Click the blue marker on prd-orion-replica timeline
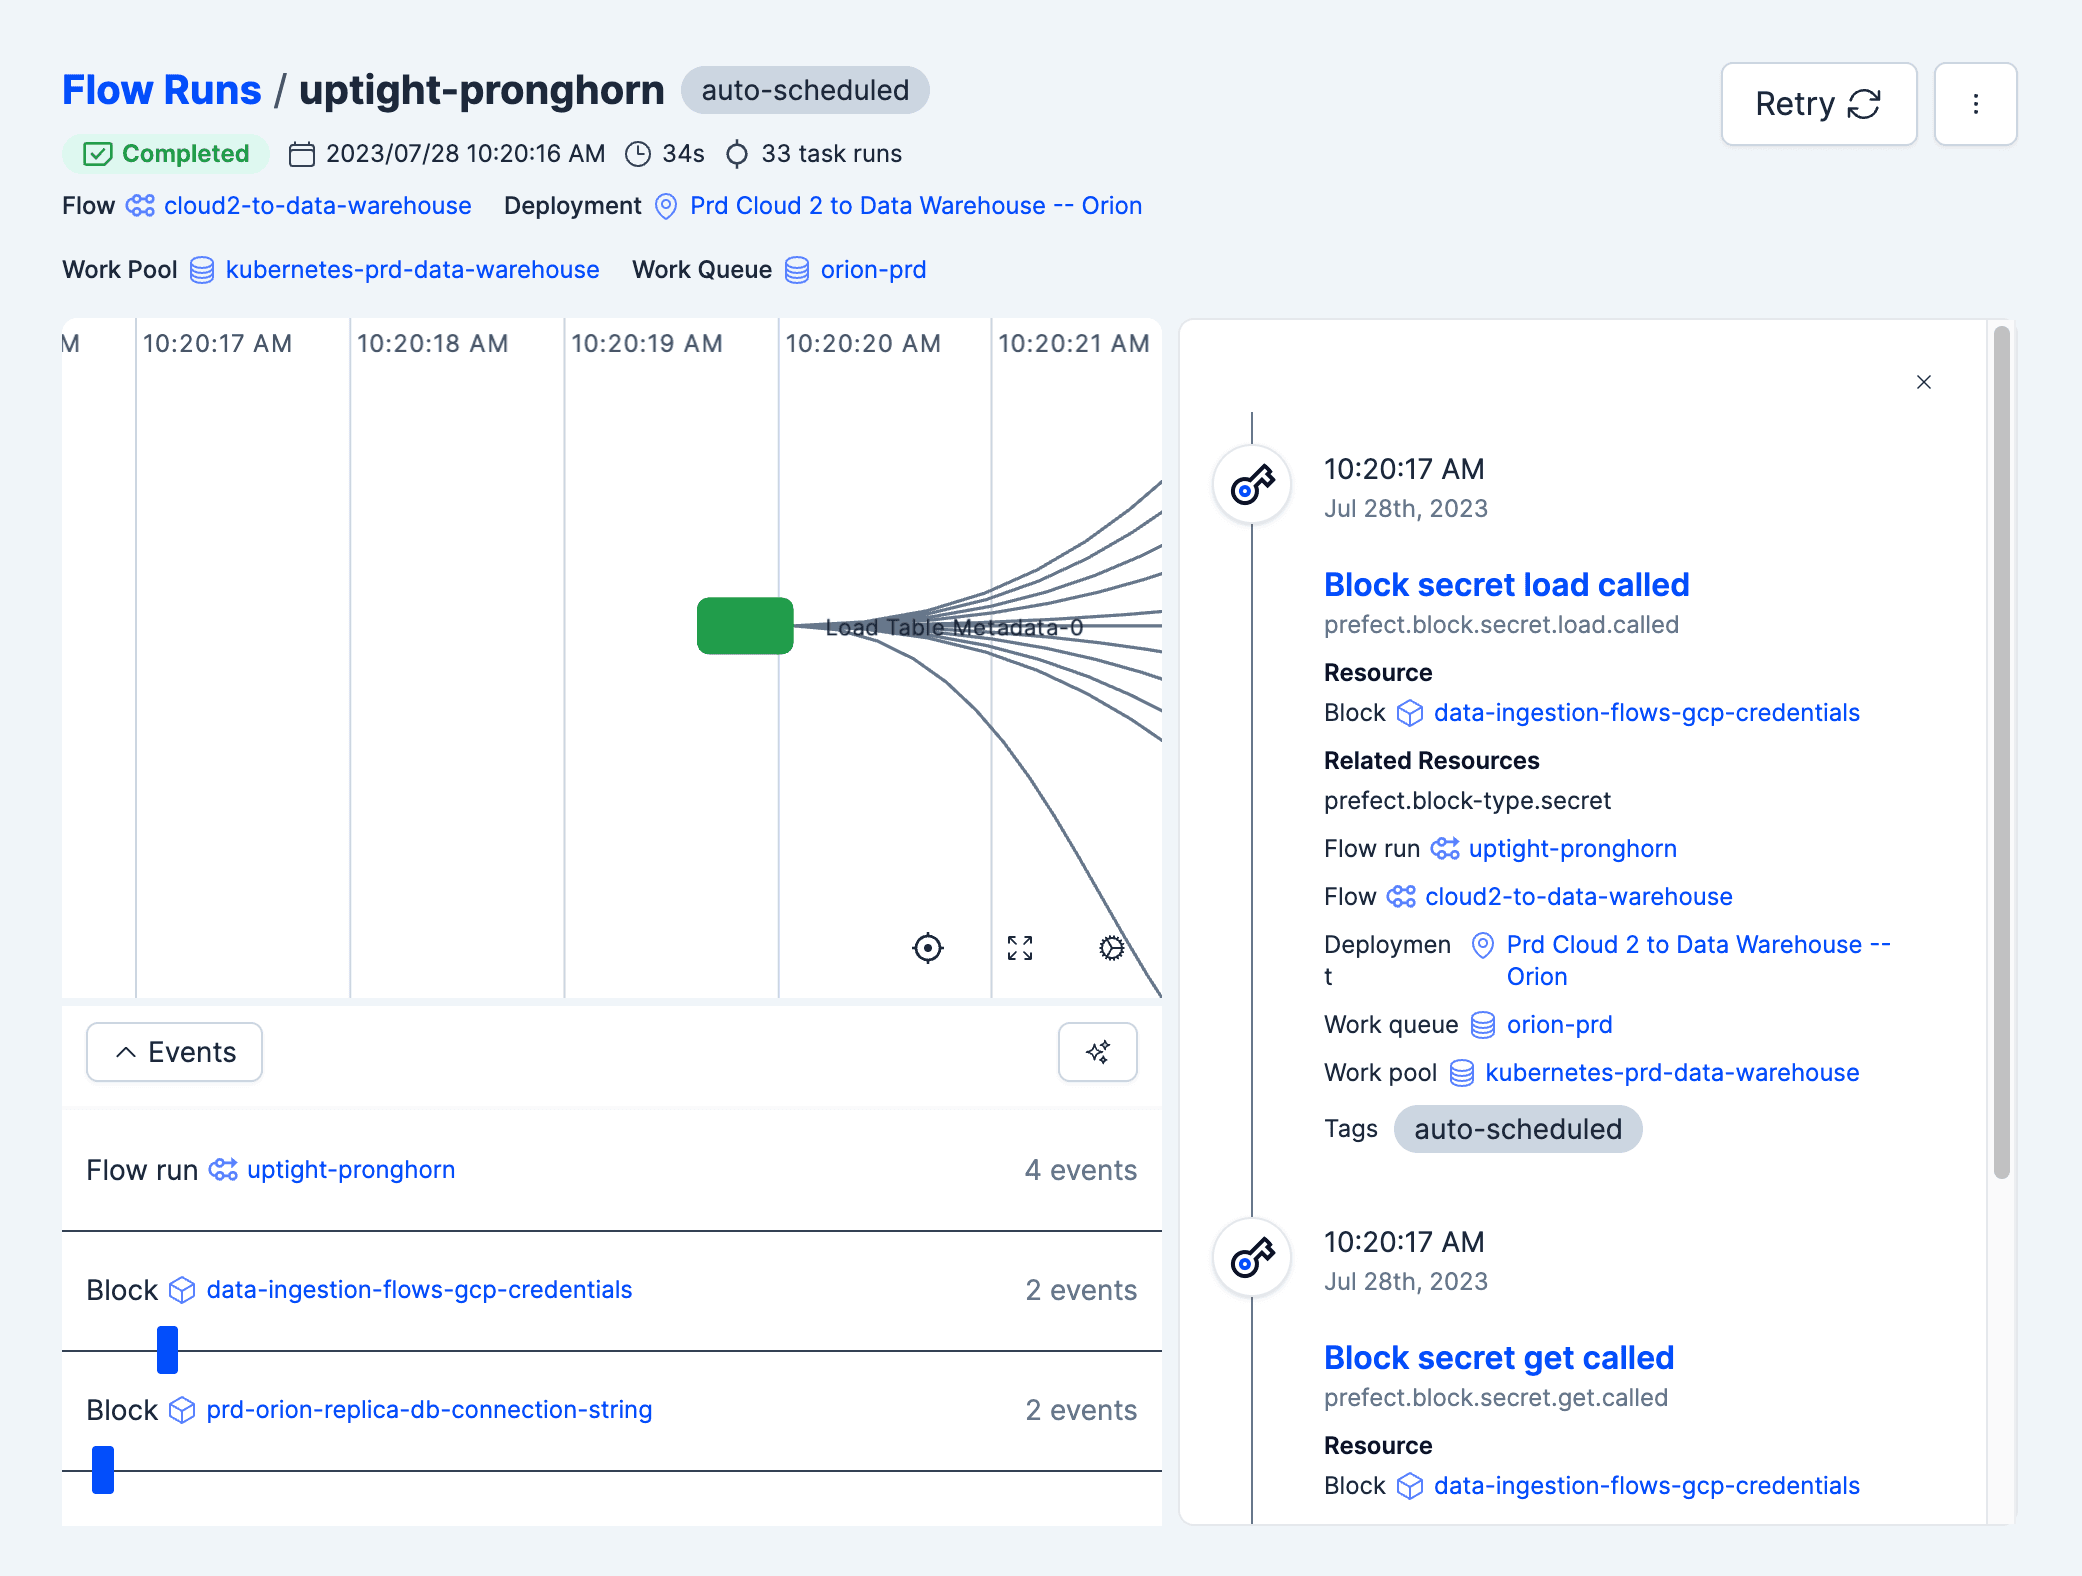This screenshot has width=2082, height=1576. tap(102, 1469)
